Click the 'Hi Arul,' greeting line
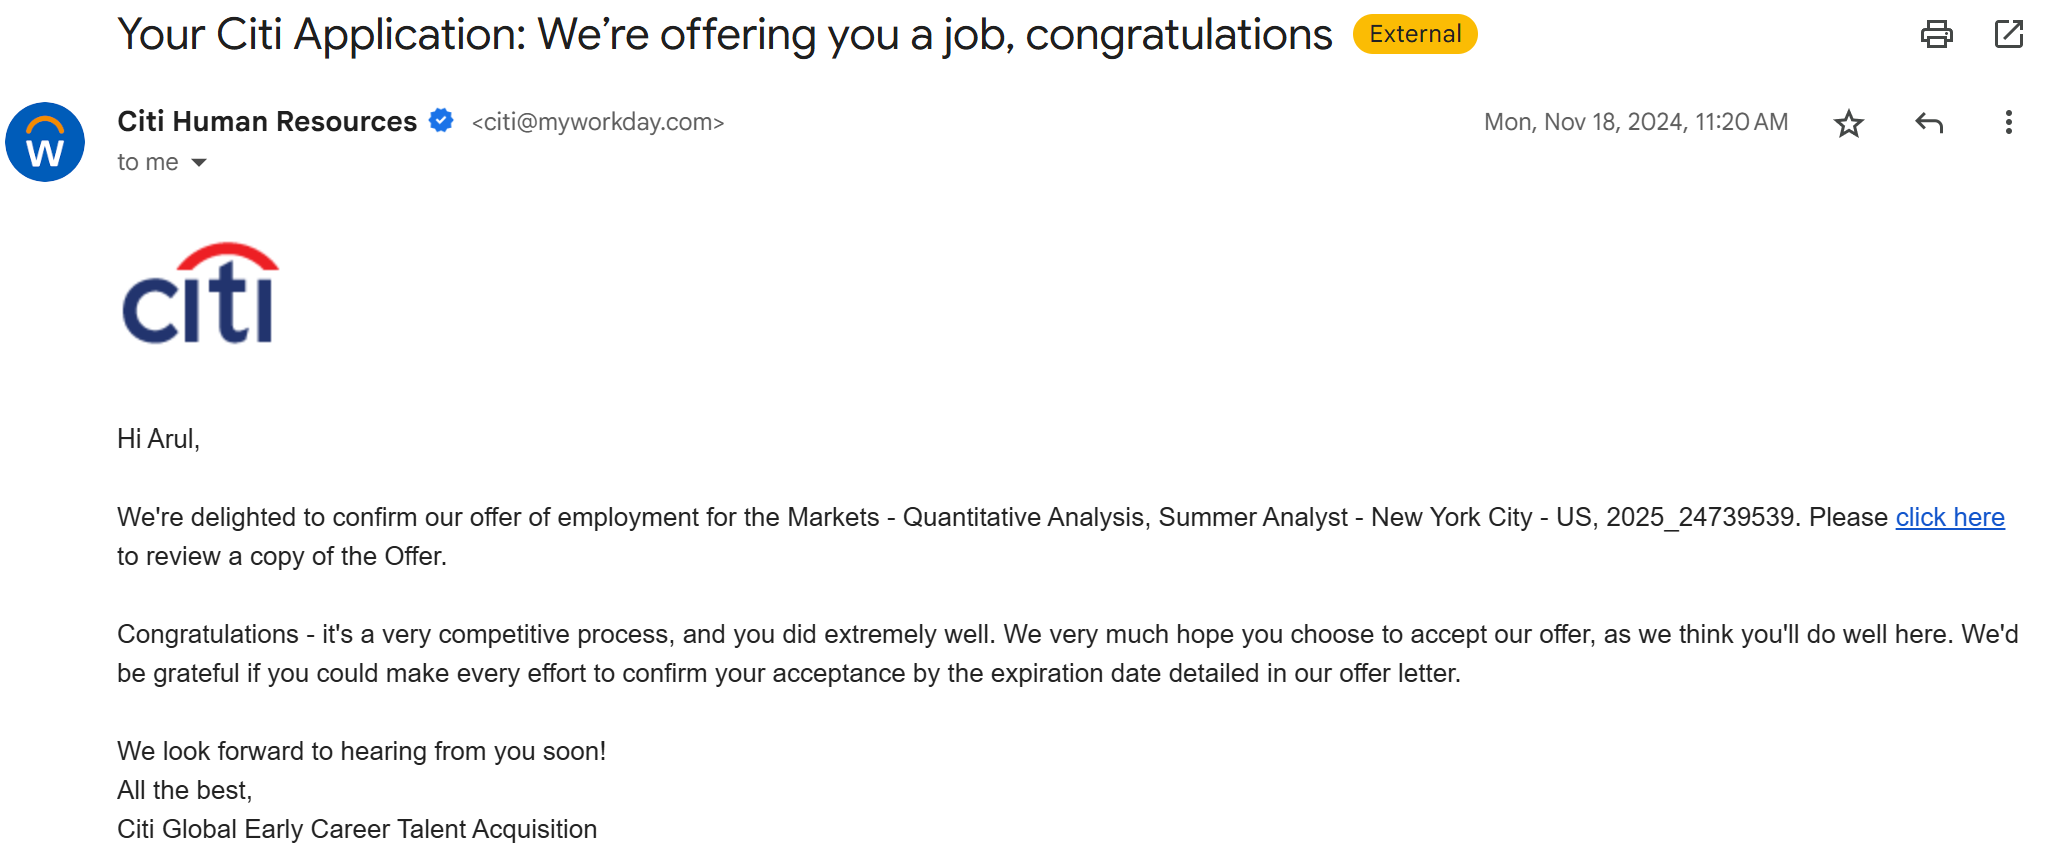The image size is (2046, 858). [x=158, y=439]
